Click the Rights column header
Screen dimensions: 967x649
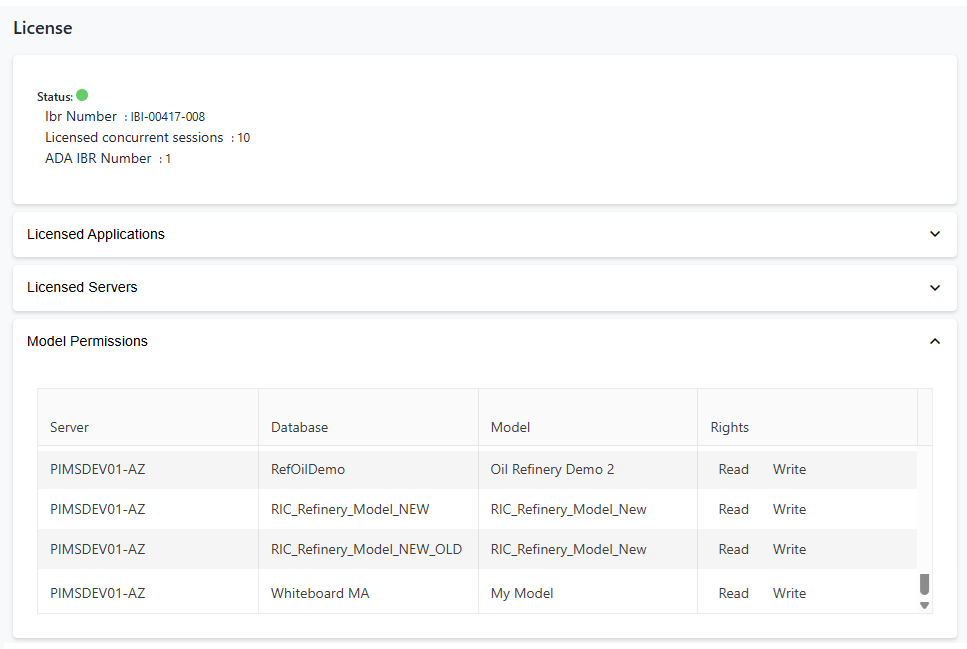(729, 427)
